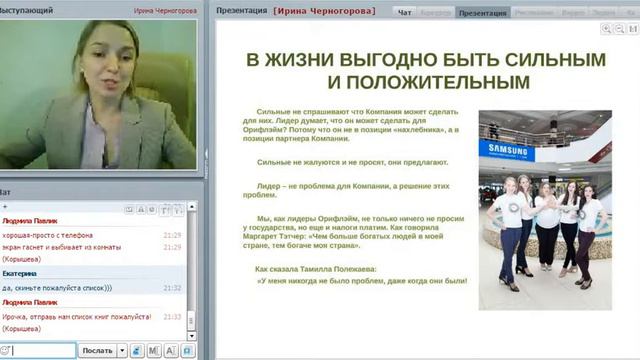Open the dimmed tab right of Презентация

534,13
